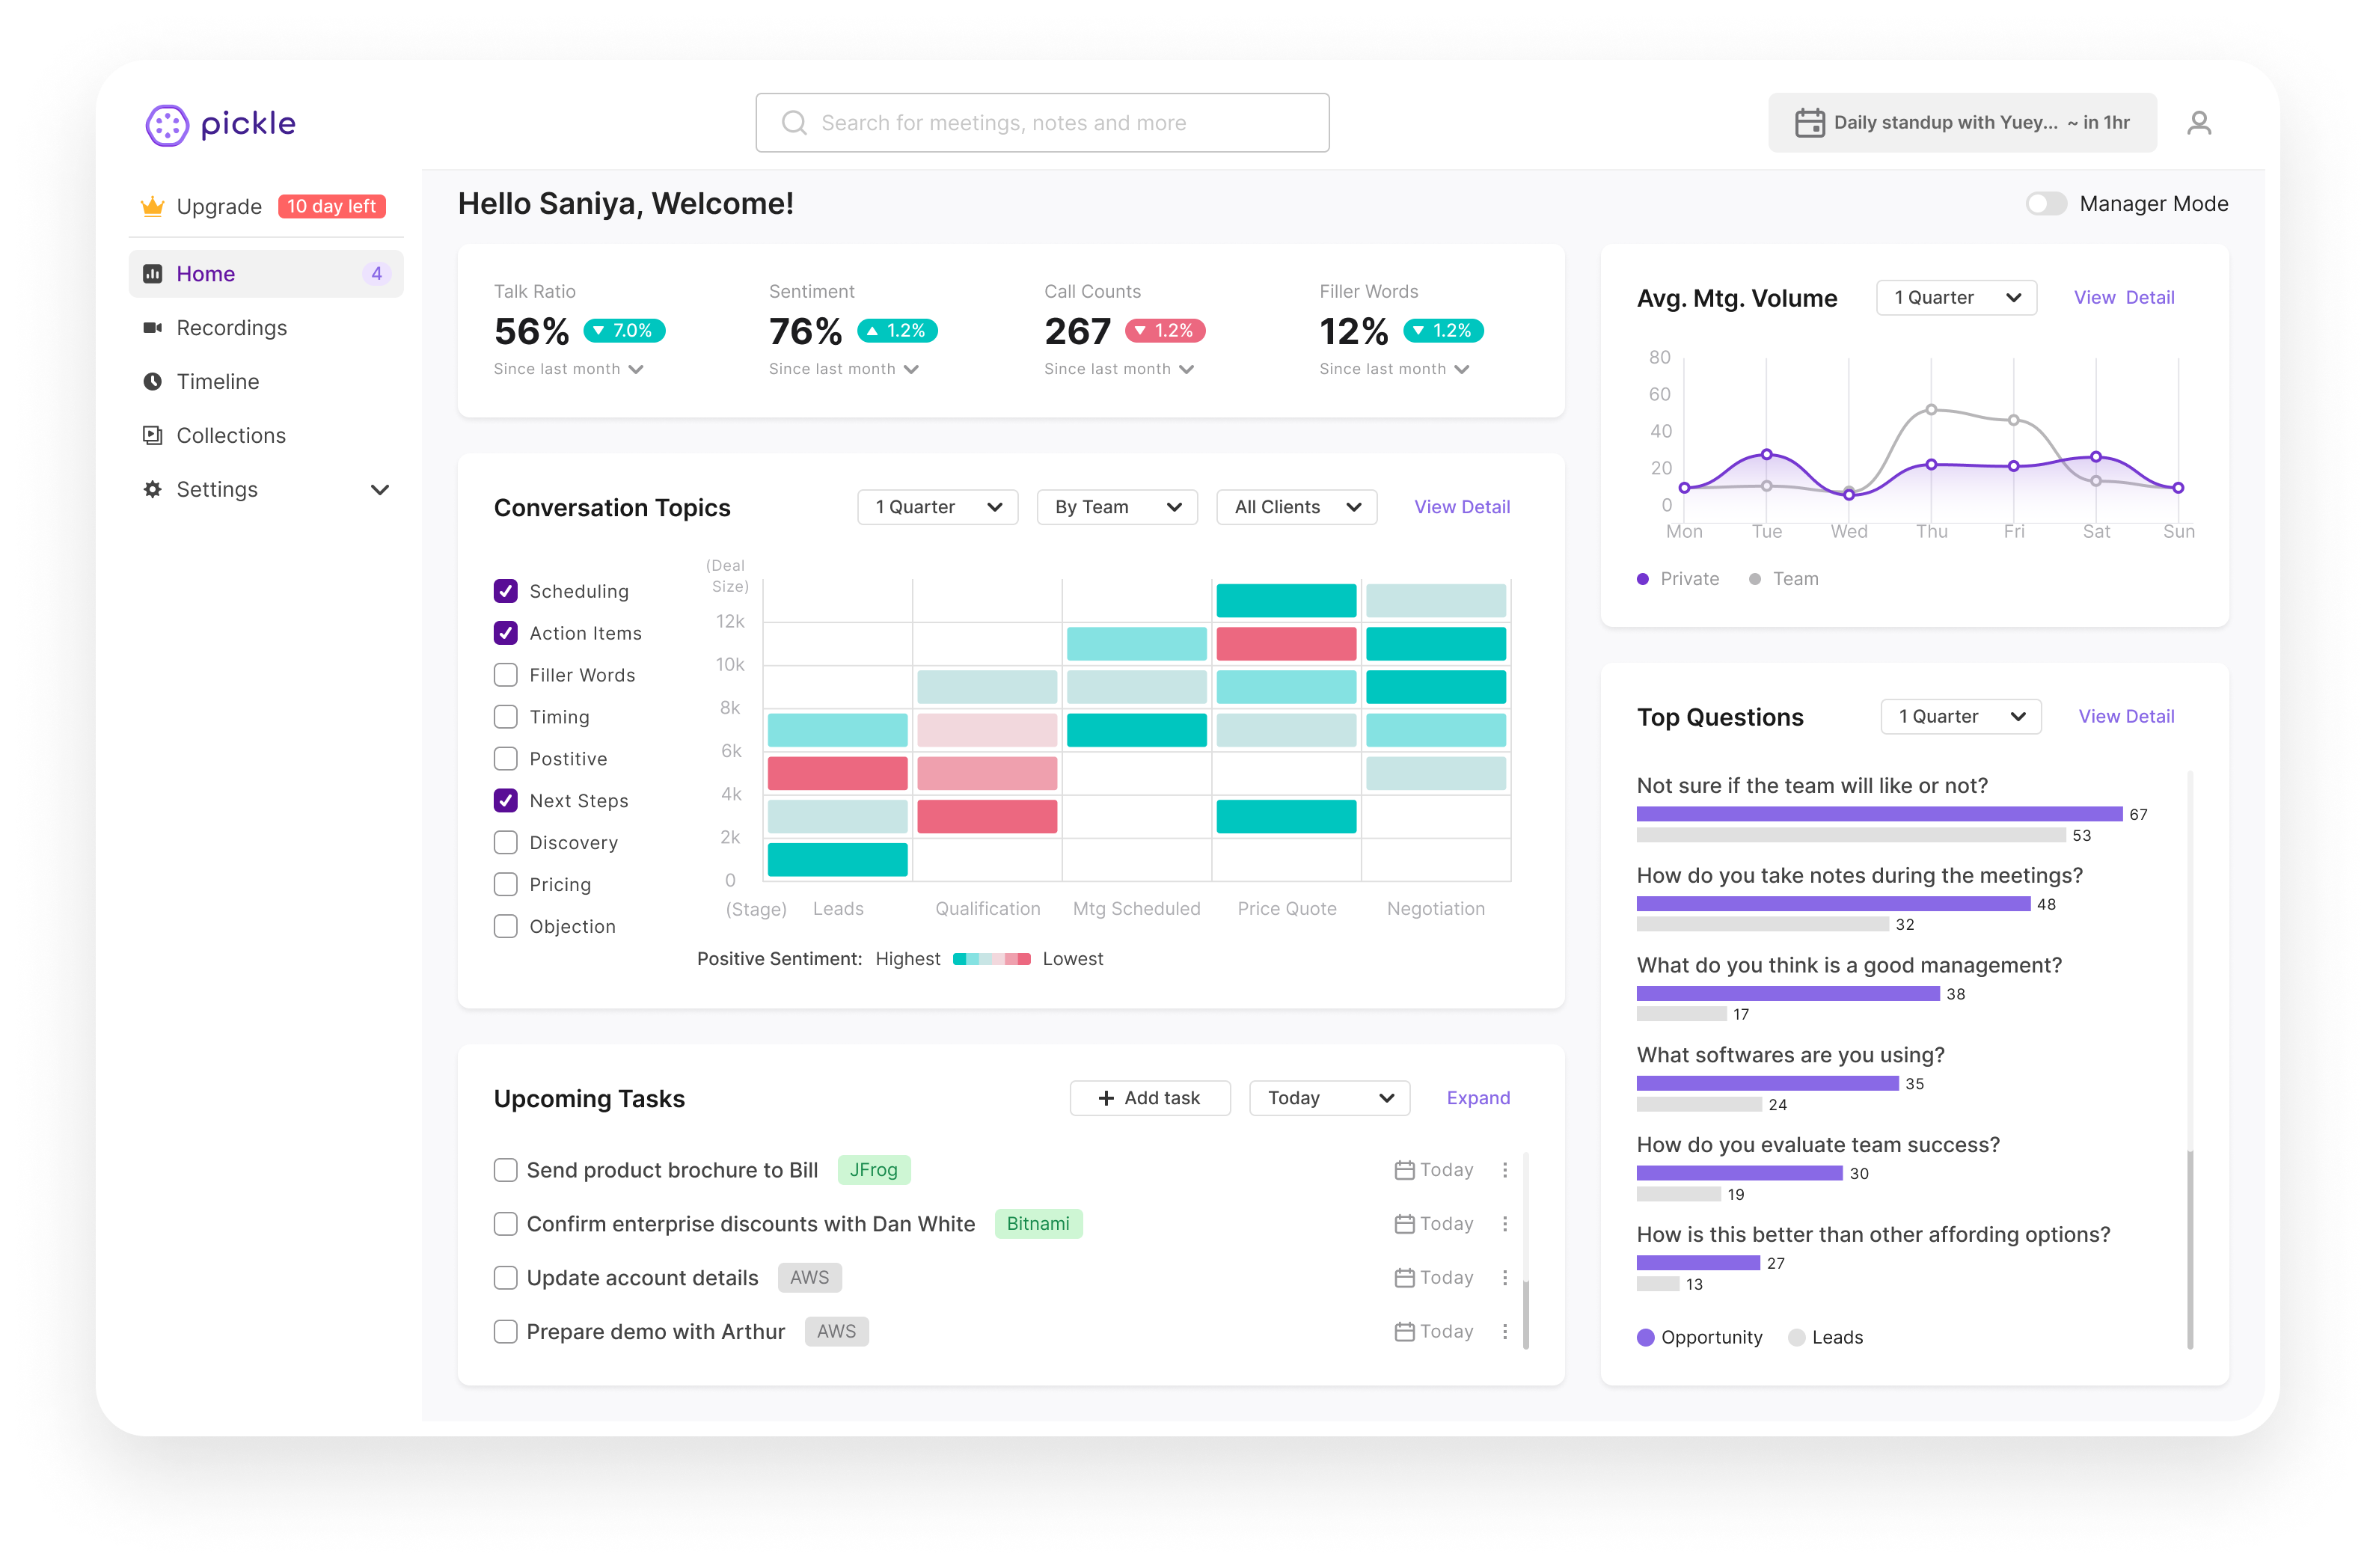Click the red Price Quote heatmap cell

(x=1286, y=644)
